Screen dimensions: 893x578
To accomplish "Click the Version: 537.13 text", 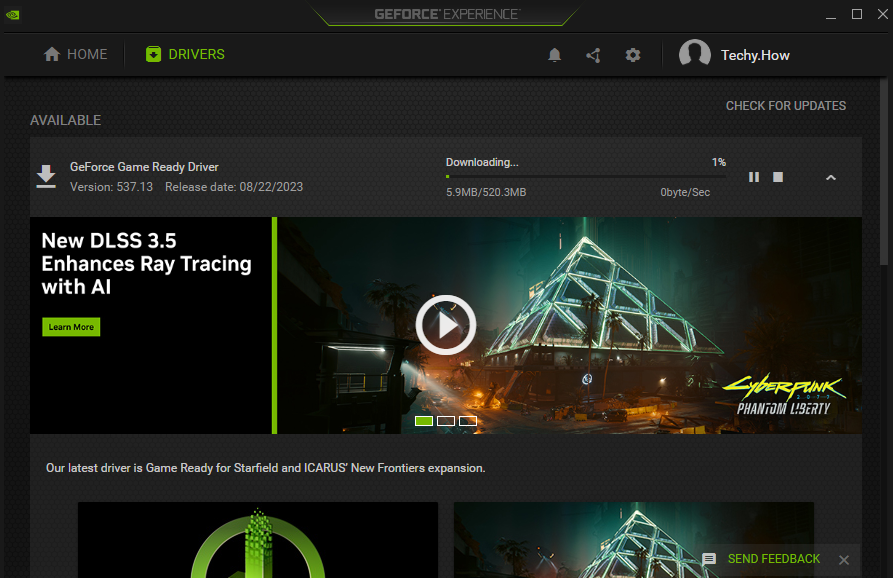I will click(112, 187).
